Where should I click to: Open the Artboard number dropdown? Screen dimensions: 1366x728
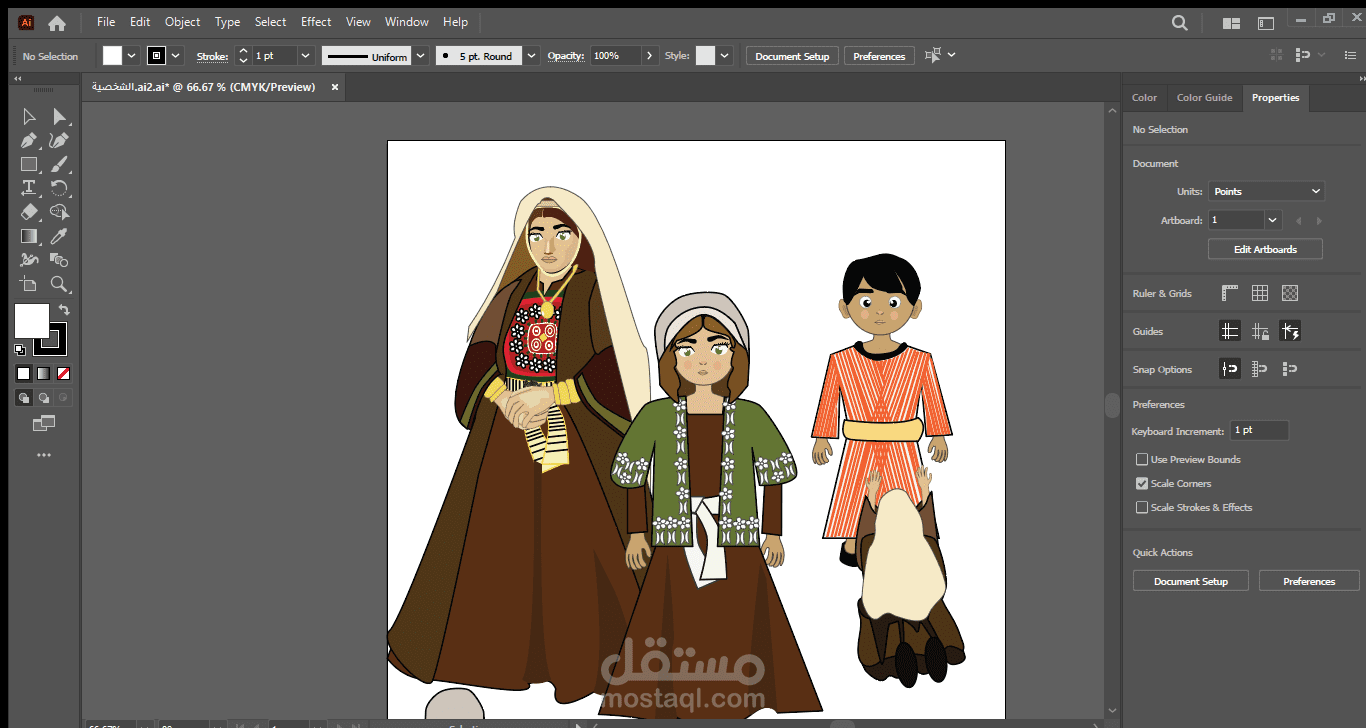tap(1273, 220)
